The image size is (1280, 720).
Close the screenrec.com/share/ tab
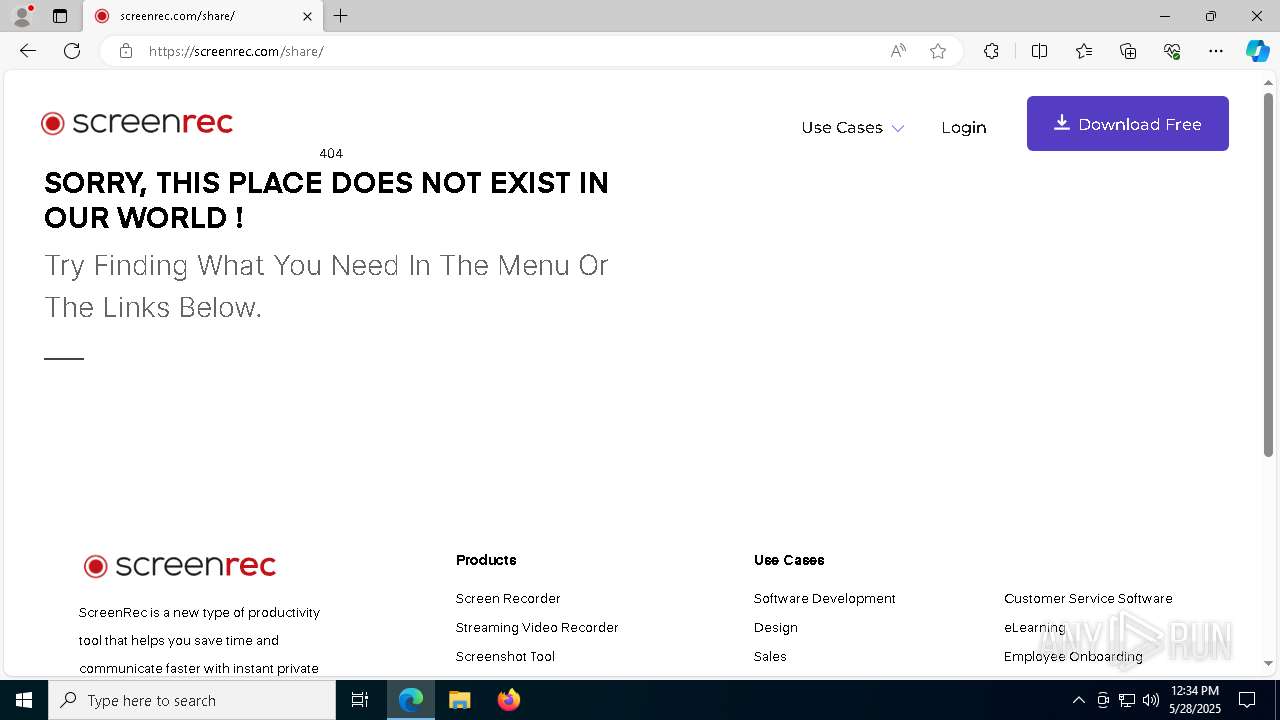[x=307, y=16]
